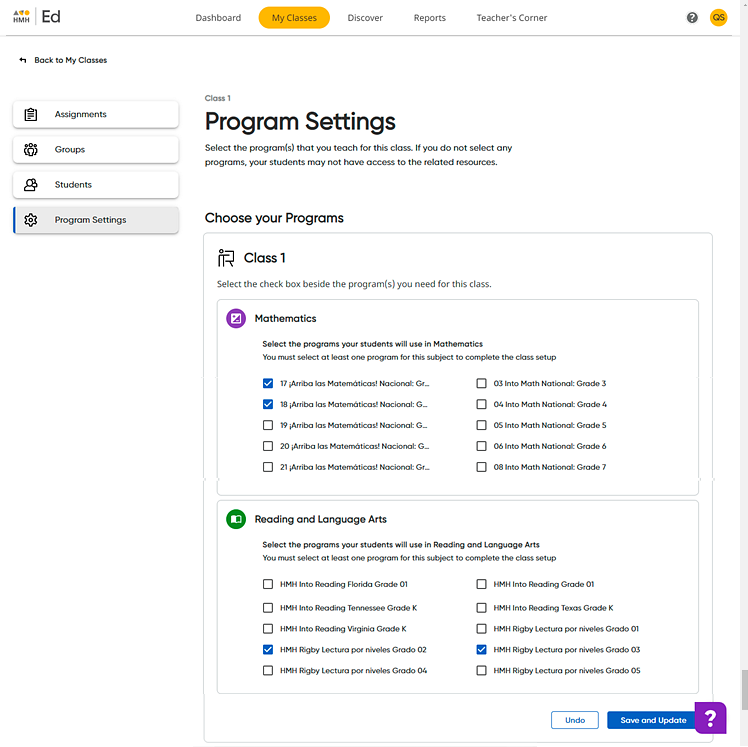Open the purple floating help widget
Screen dimensions: 748x747
click(x=710, y=717)
